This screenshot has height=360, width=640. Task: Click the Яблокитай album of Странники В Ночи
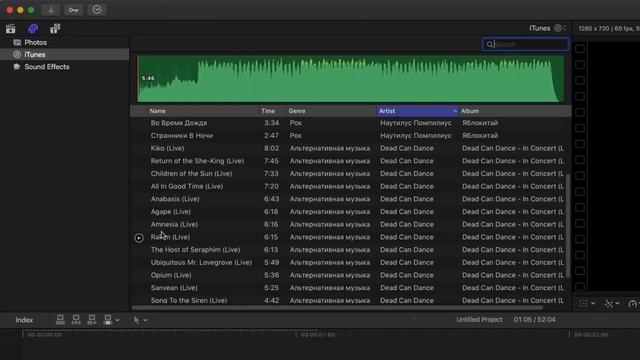tap(480, 136)
